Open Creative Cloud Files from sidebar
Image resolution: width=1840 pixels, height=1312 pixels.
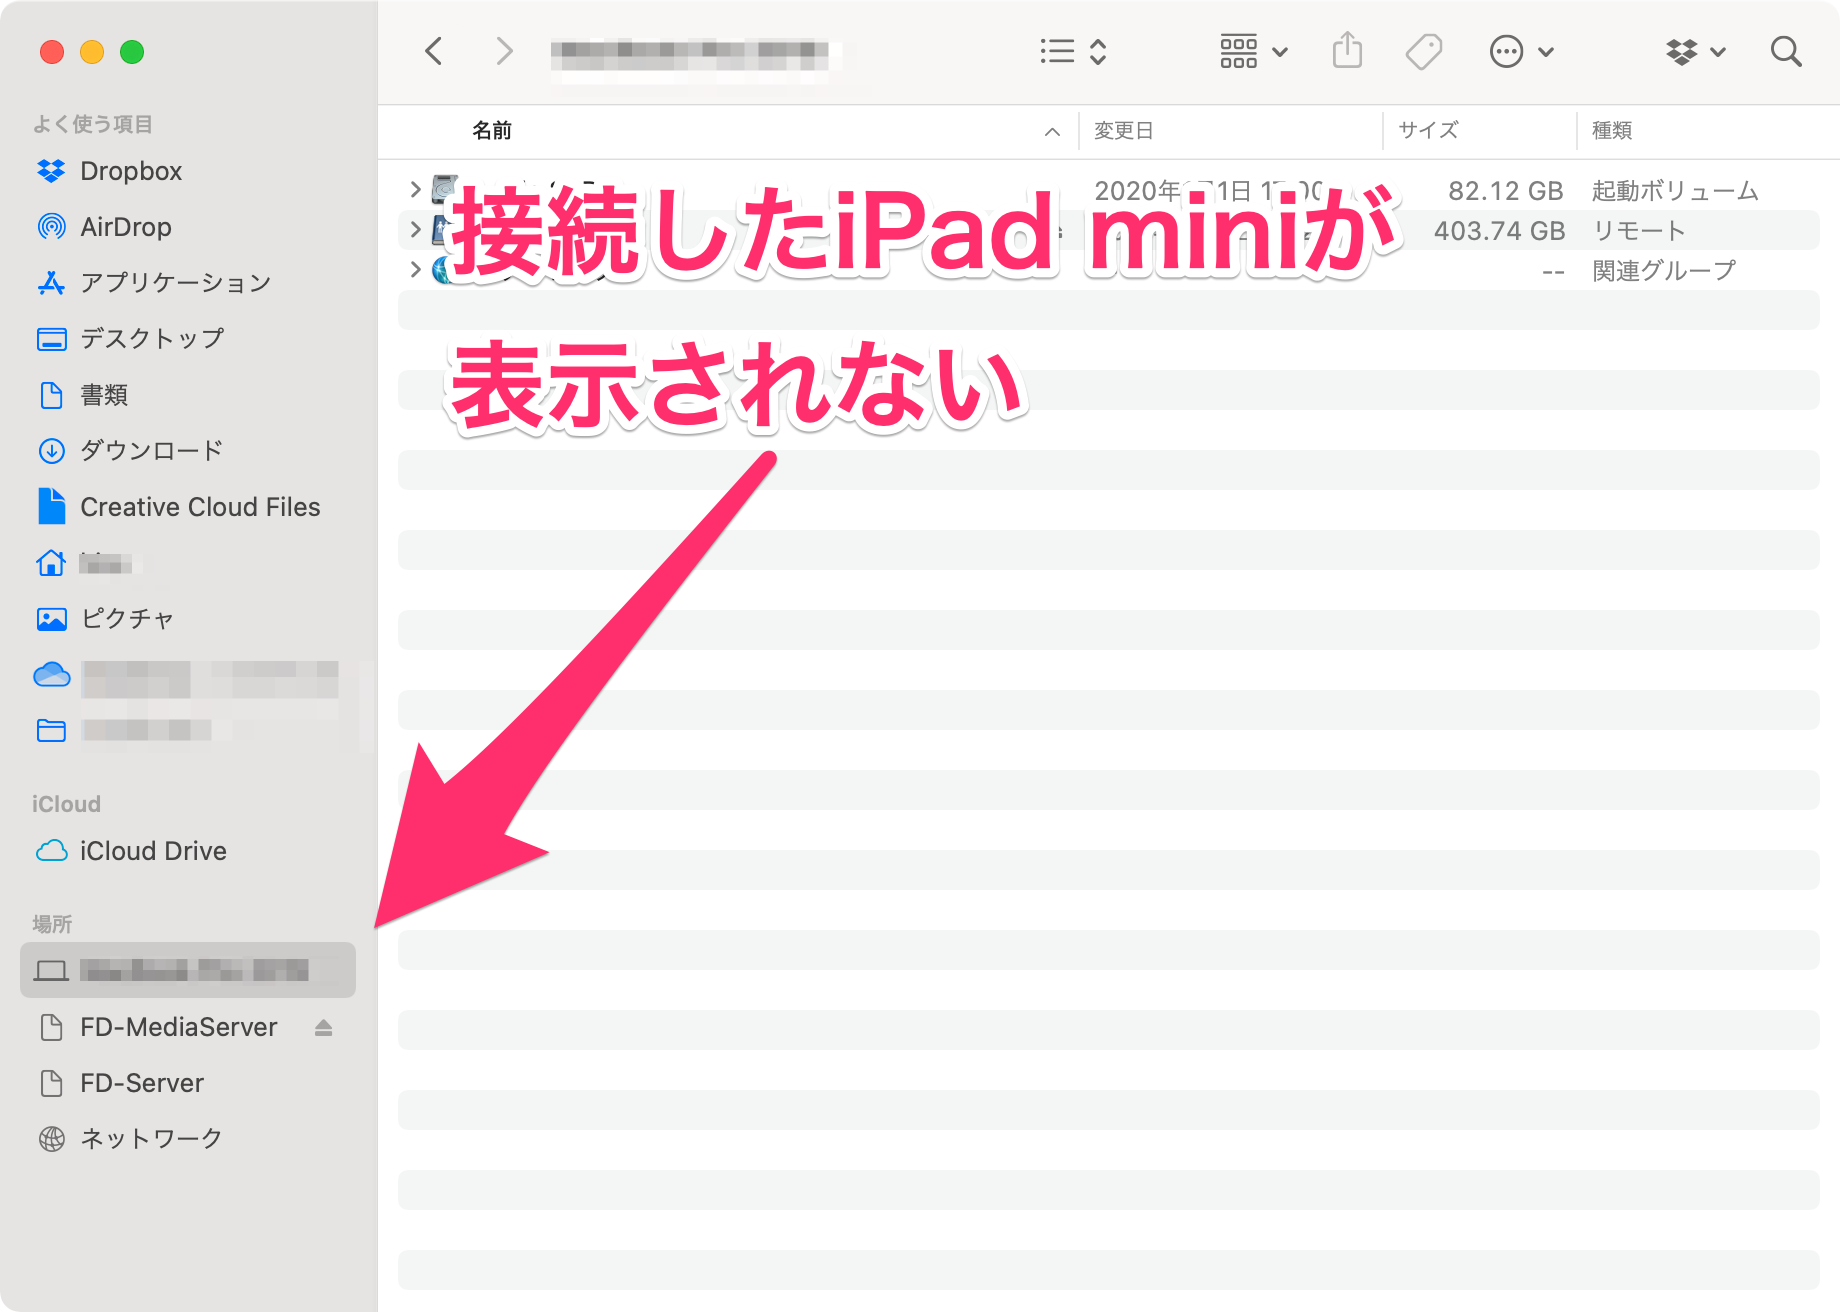click(199, 507)
